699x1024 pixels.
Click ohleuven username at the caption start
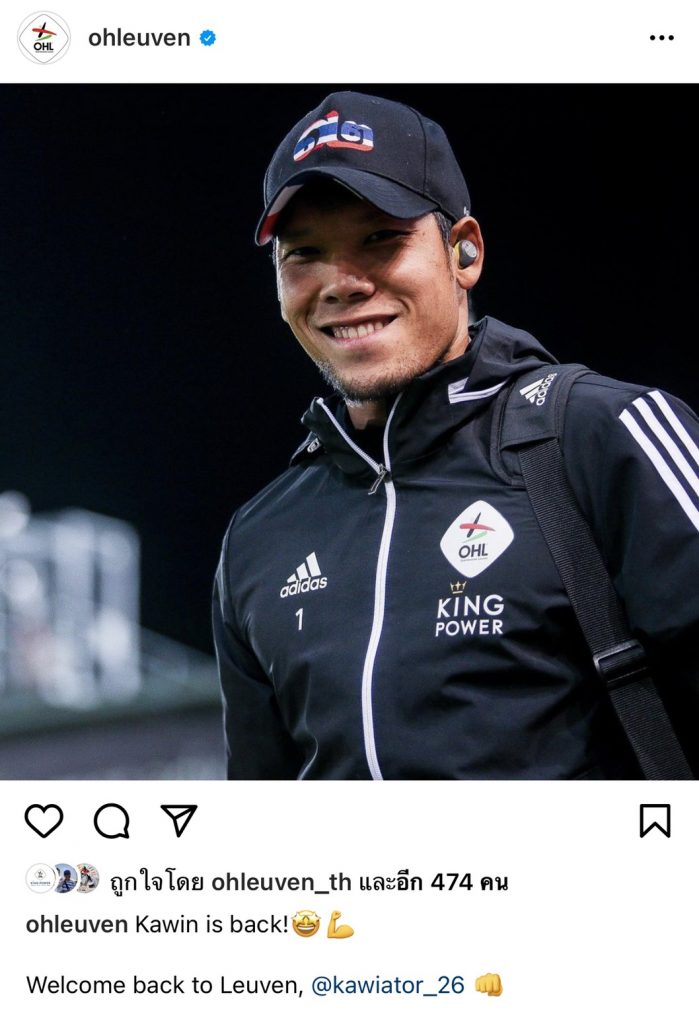click(76, 924)
